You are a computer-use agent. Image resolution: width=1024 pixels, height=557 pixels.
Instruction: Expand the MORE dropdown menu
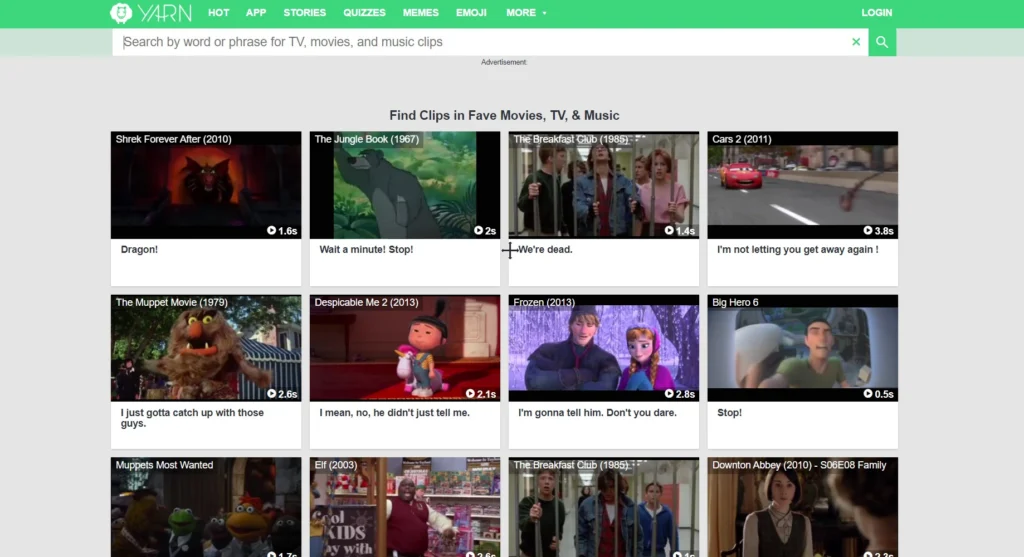[x=526, y=12]
